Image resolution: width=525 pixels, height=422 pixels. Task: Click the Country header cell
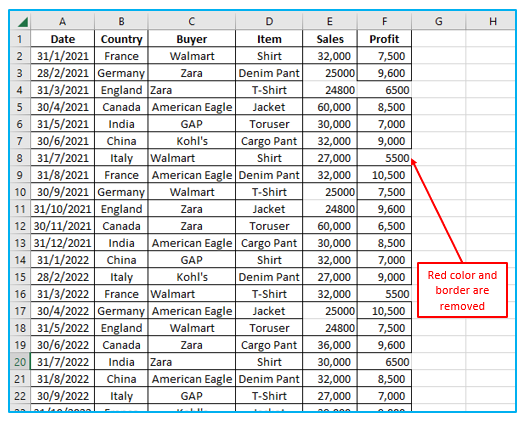click(x=122, y=39)
